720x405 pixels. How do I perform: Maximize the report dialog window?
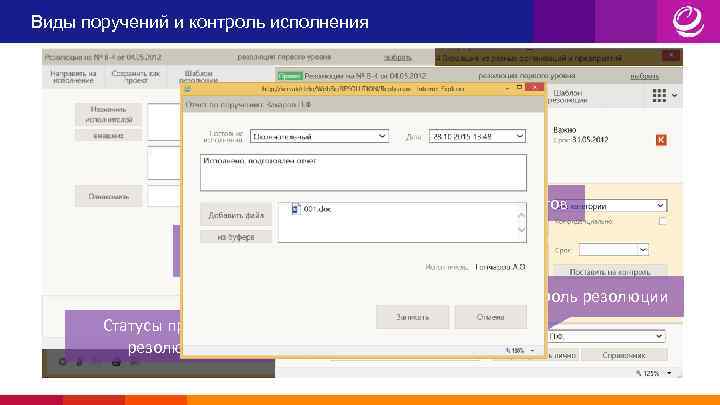[519, 87]
